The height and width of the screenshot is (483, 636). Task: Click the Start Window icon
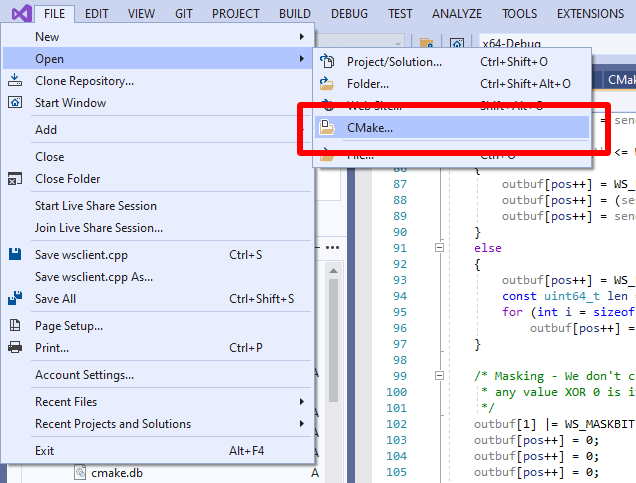(x=15, y=103)
